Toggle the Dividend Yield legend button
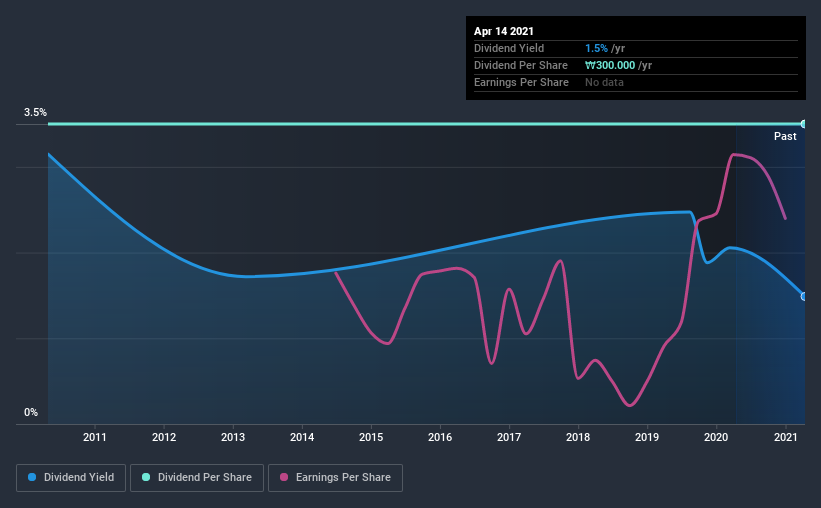This screenshot has width=821, height=508. click(x=71, y=478)
